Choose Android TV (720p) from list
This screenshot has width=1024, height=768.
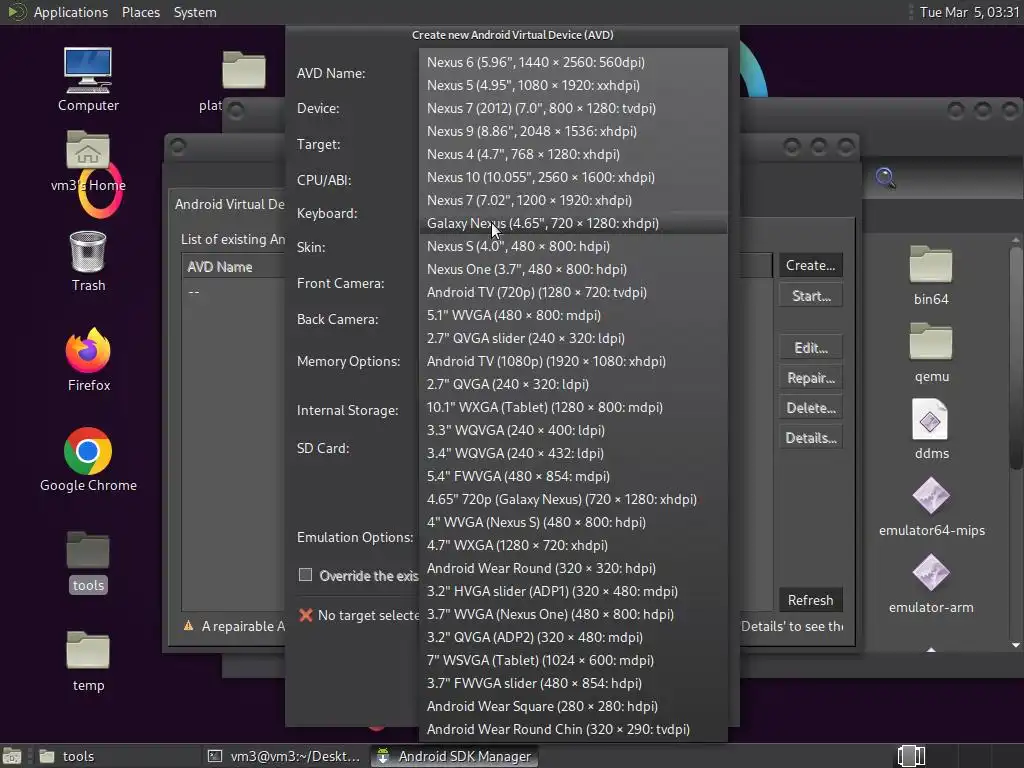tap(573, 292)
